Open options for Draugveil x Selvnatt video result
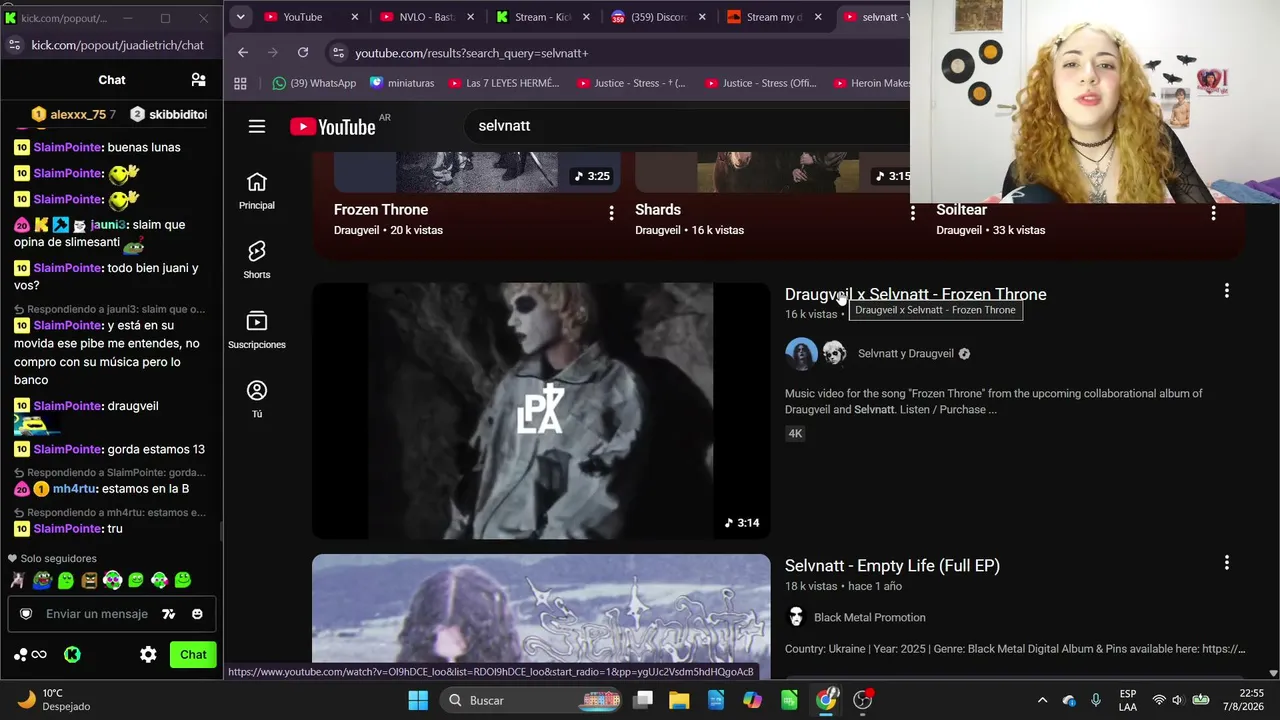Viewport: 1280px width, 720px height. tap(1227, 291)
